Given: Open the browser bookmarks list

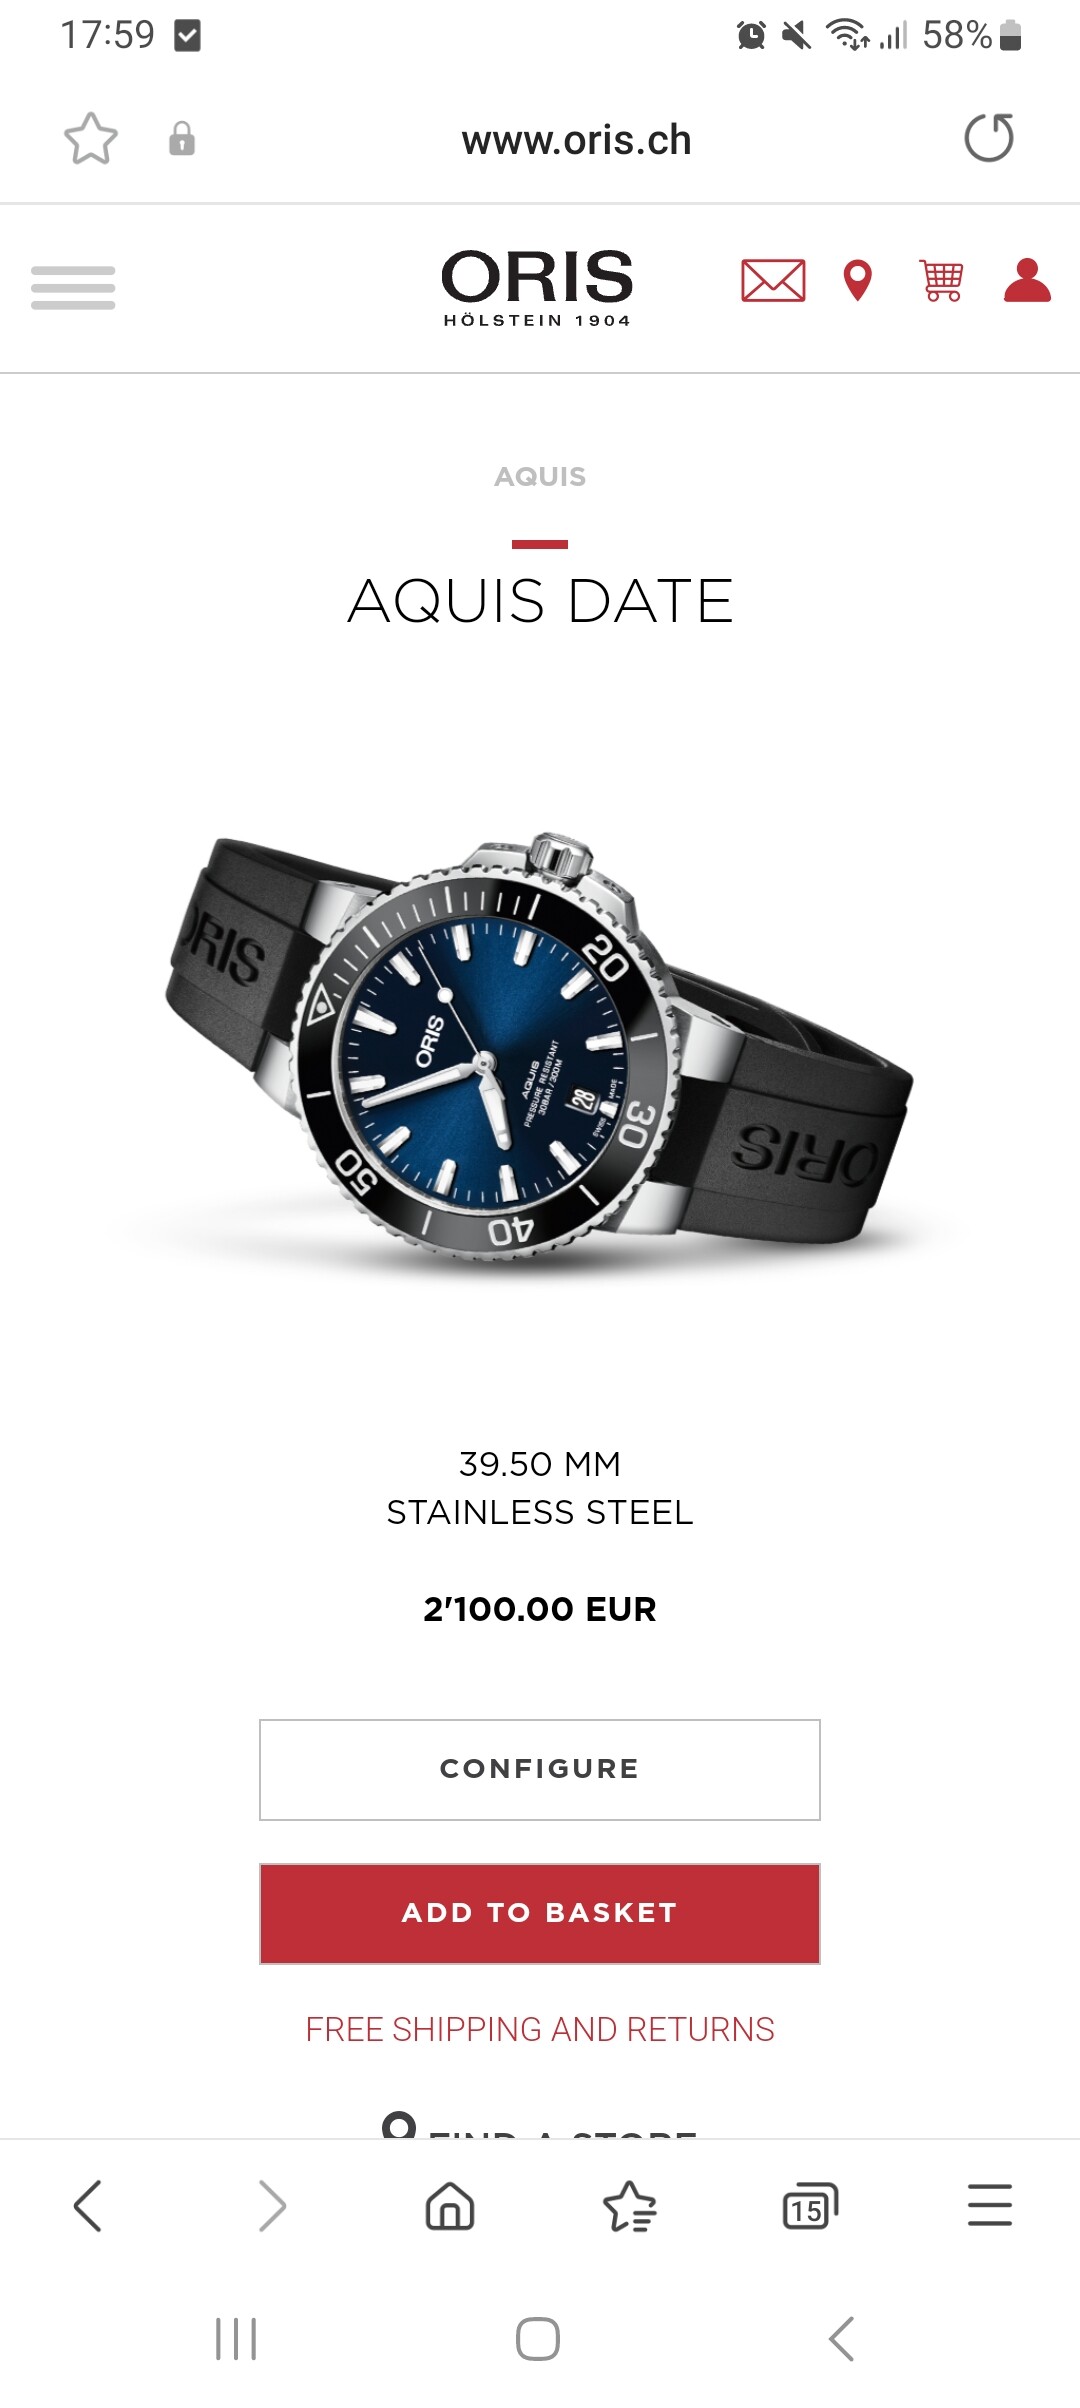Looking at the screenshot, I should 630,2205.
